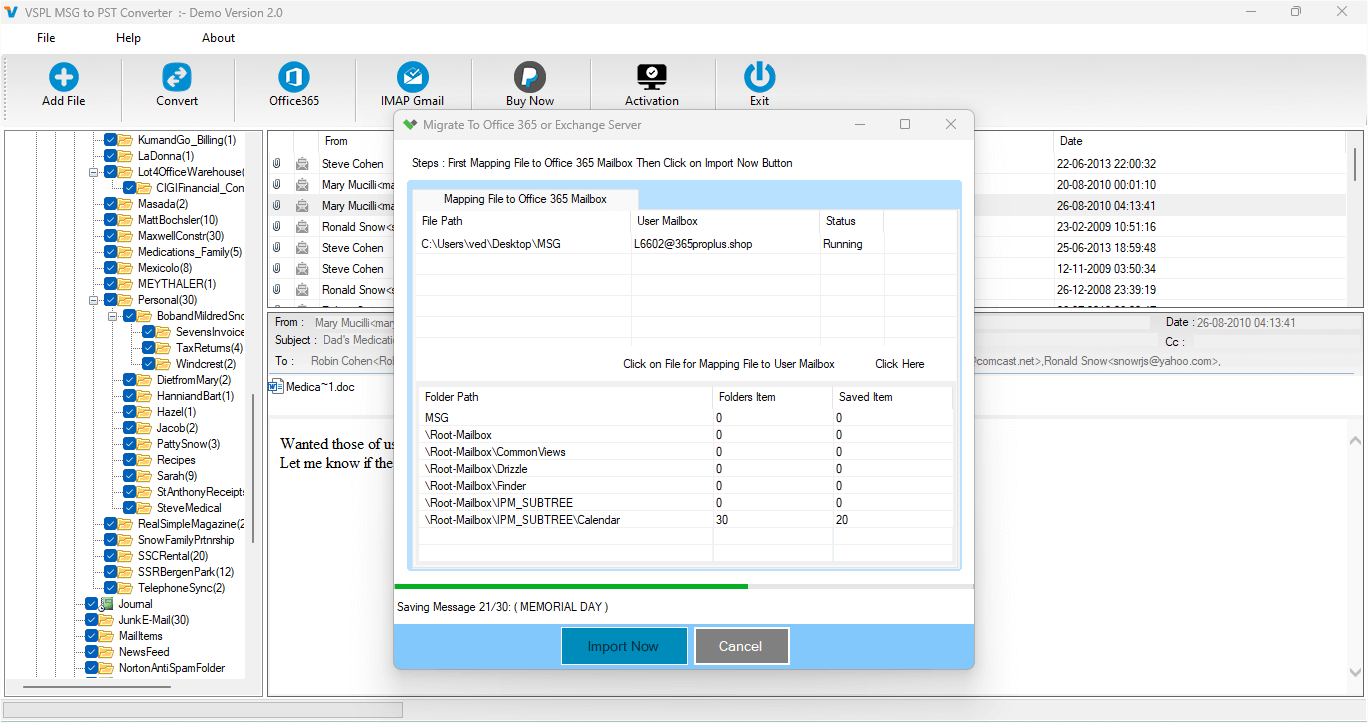1368x723 pixels.
Task: Click the Running status cell
Action: 842,244
